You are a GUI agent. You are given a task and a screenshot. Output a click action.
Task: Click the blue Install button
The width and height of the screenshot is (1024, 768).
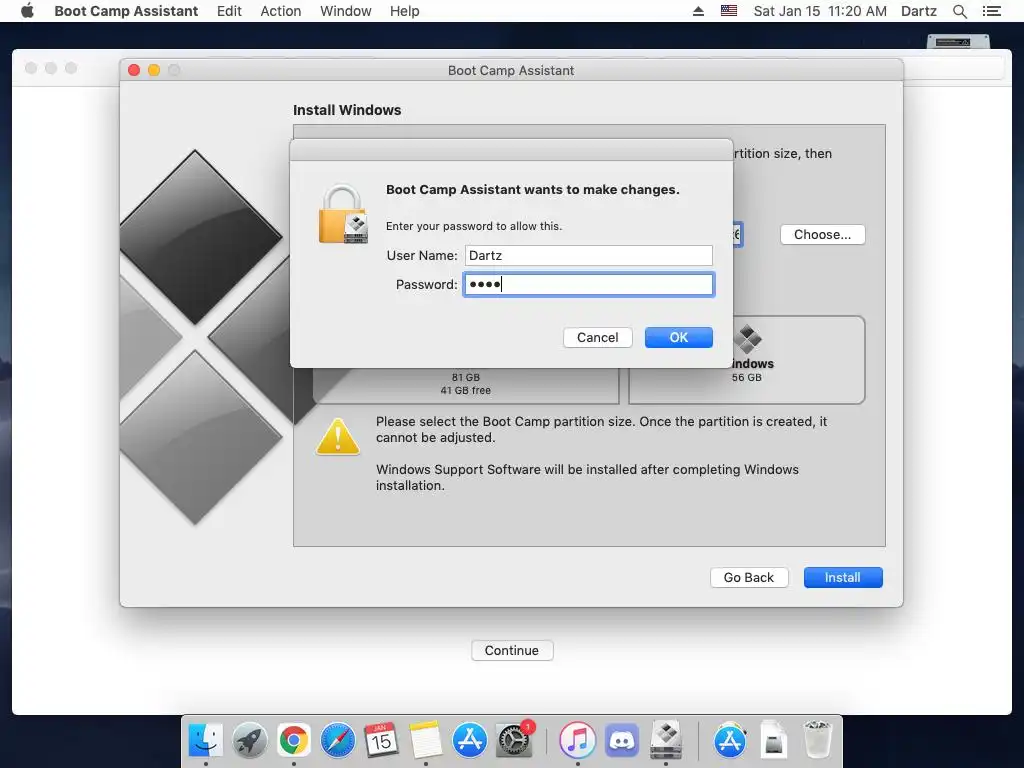[842, 577]
